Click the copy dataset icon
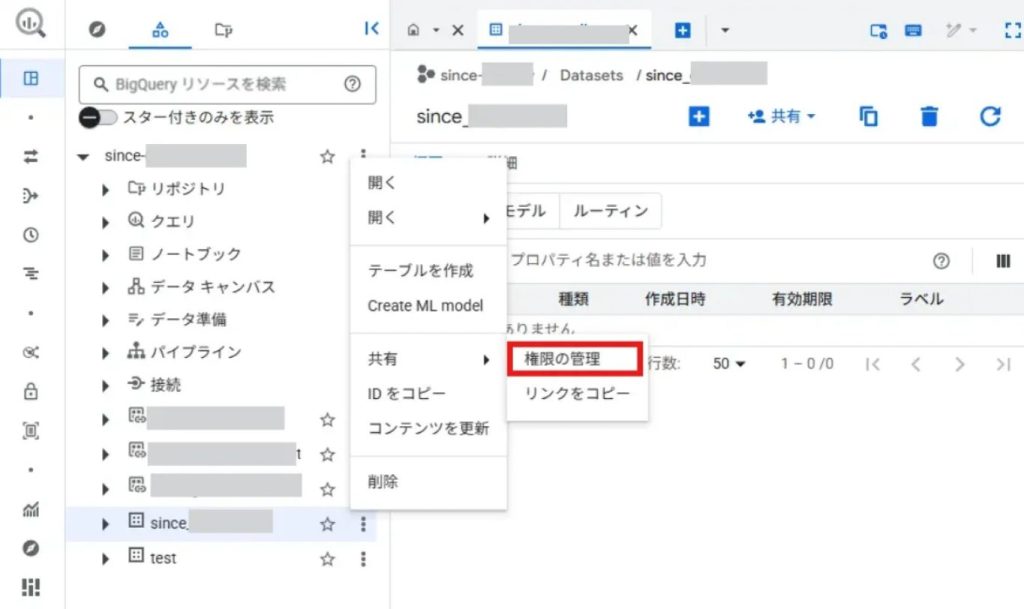The image size is (1024, 609). click(869, 117)
